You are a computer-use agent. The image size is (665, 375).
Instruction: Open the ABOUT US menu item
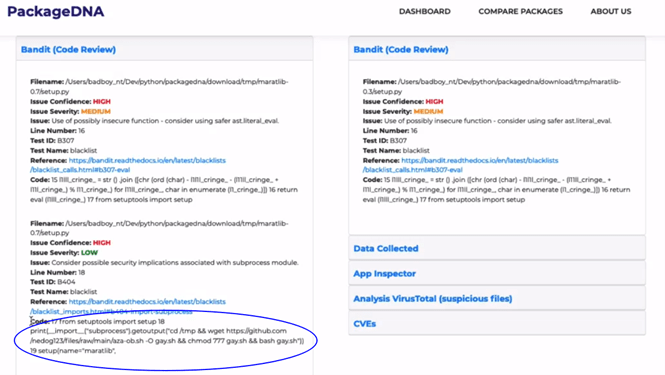[x=611, y=11]
